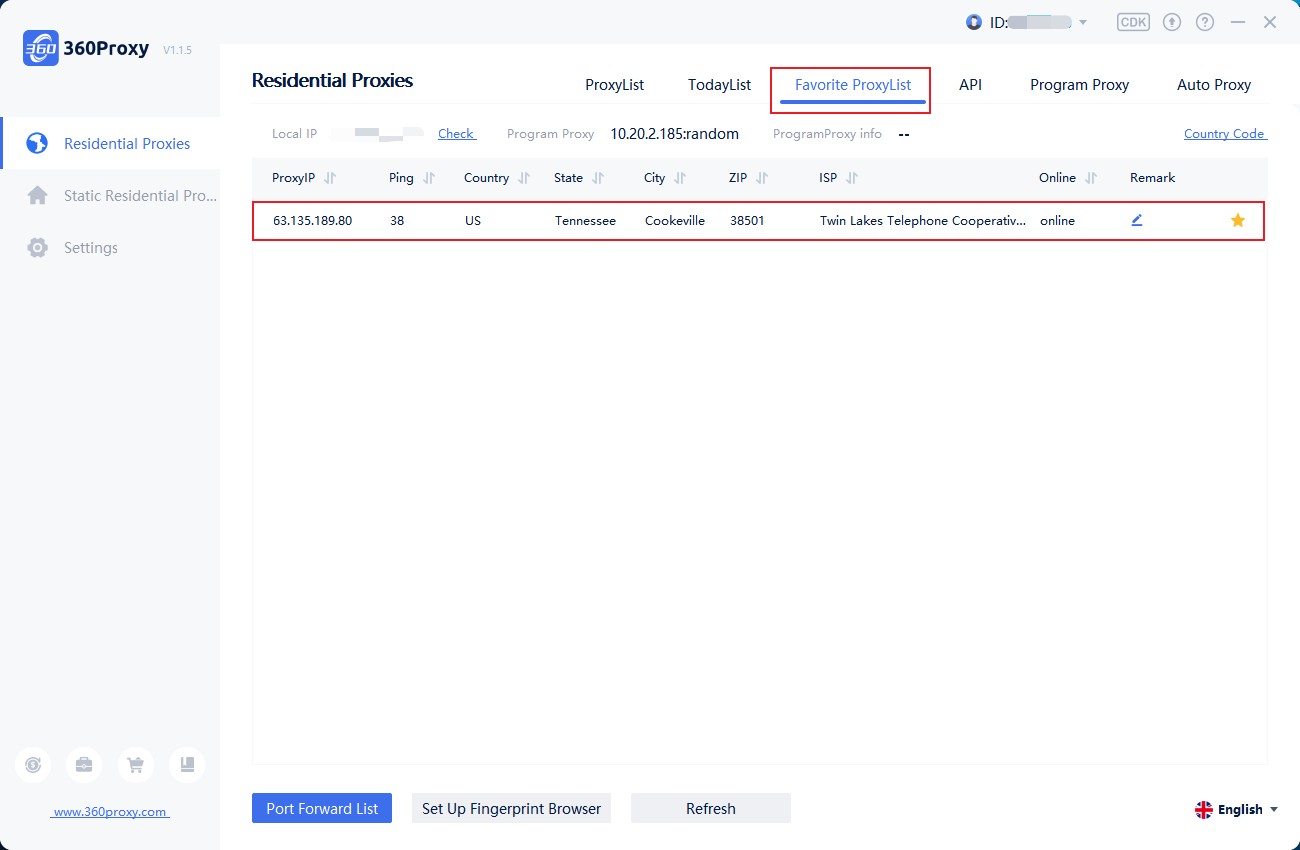This screenshot has height=850, width=1300.
Task: Click the briefcase icon at sidebar bottom
Action: tap(84, 765)
